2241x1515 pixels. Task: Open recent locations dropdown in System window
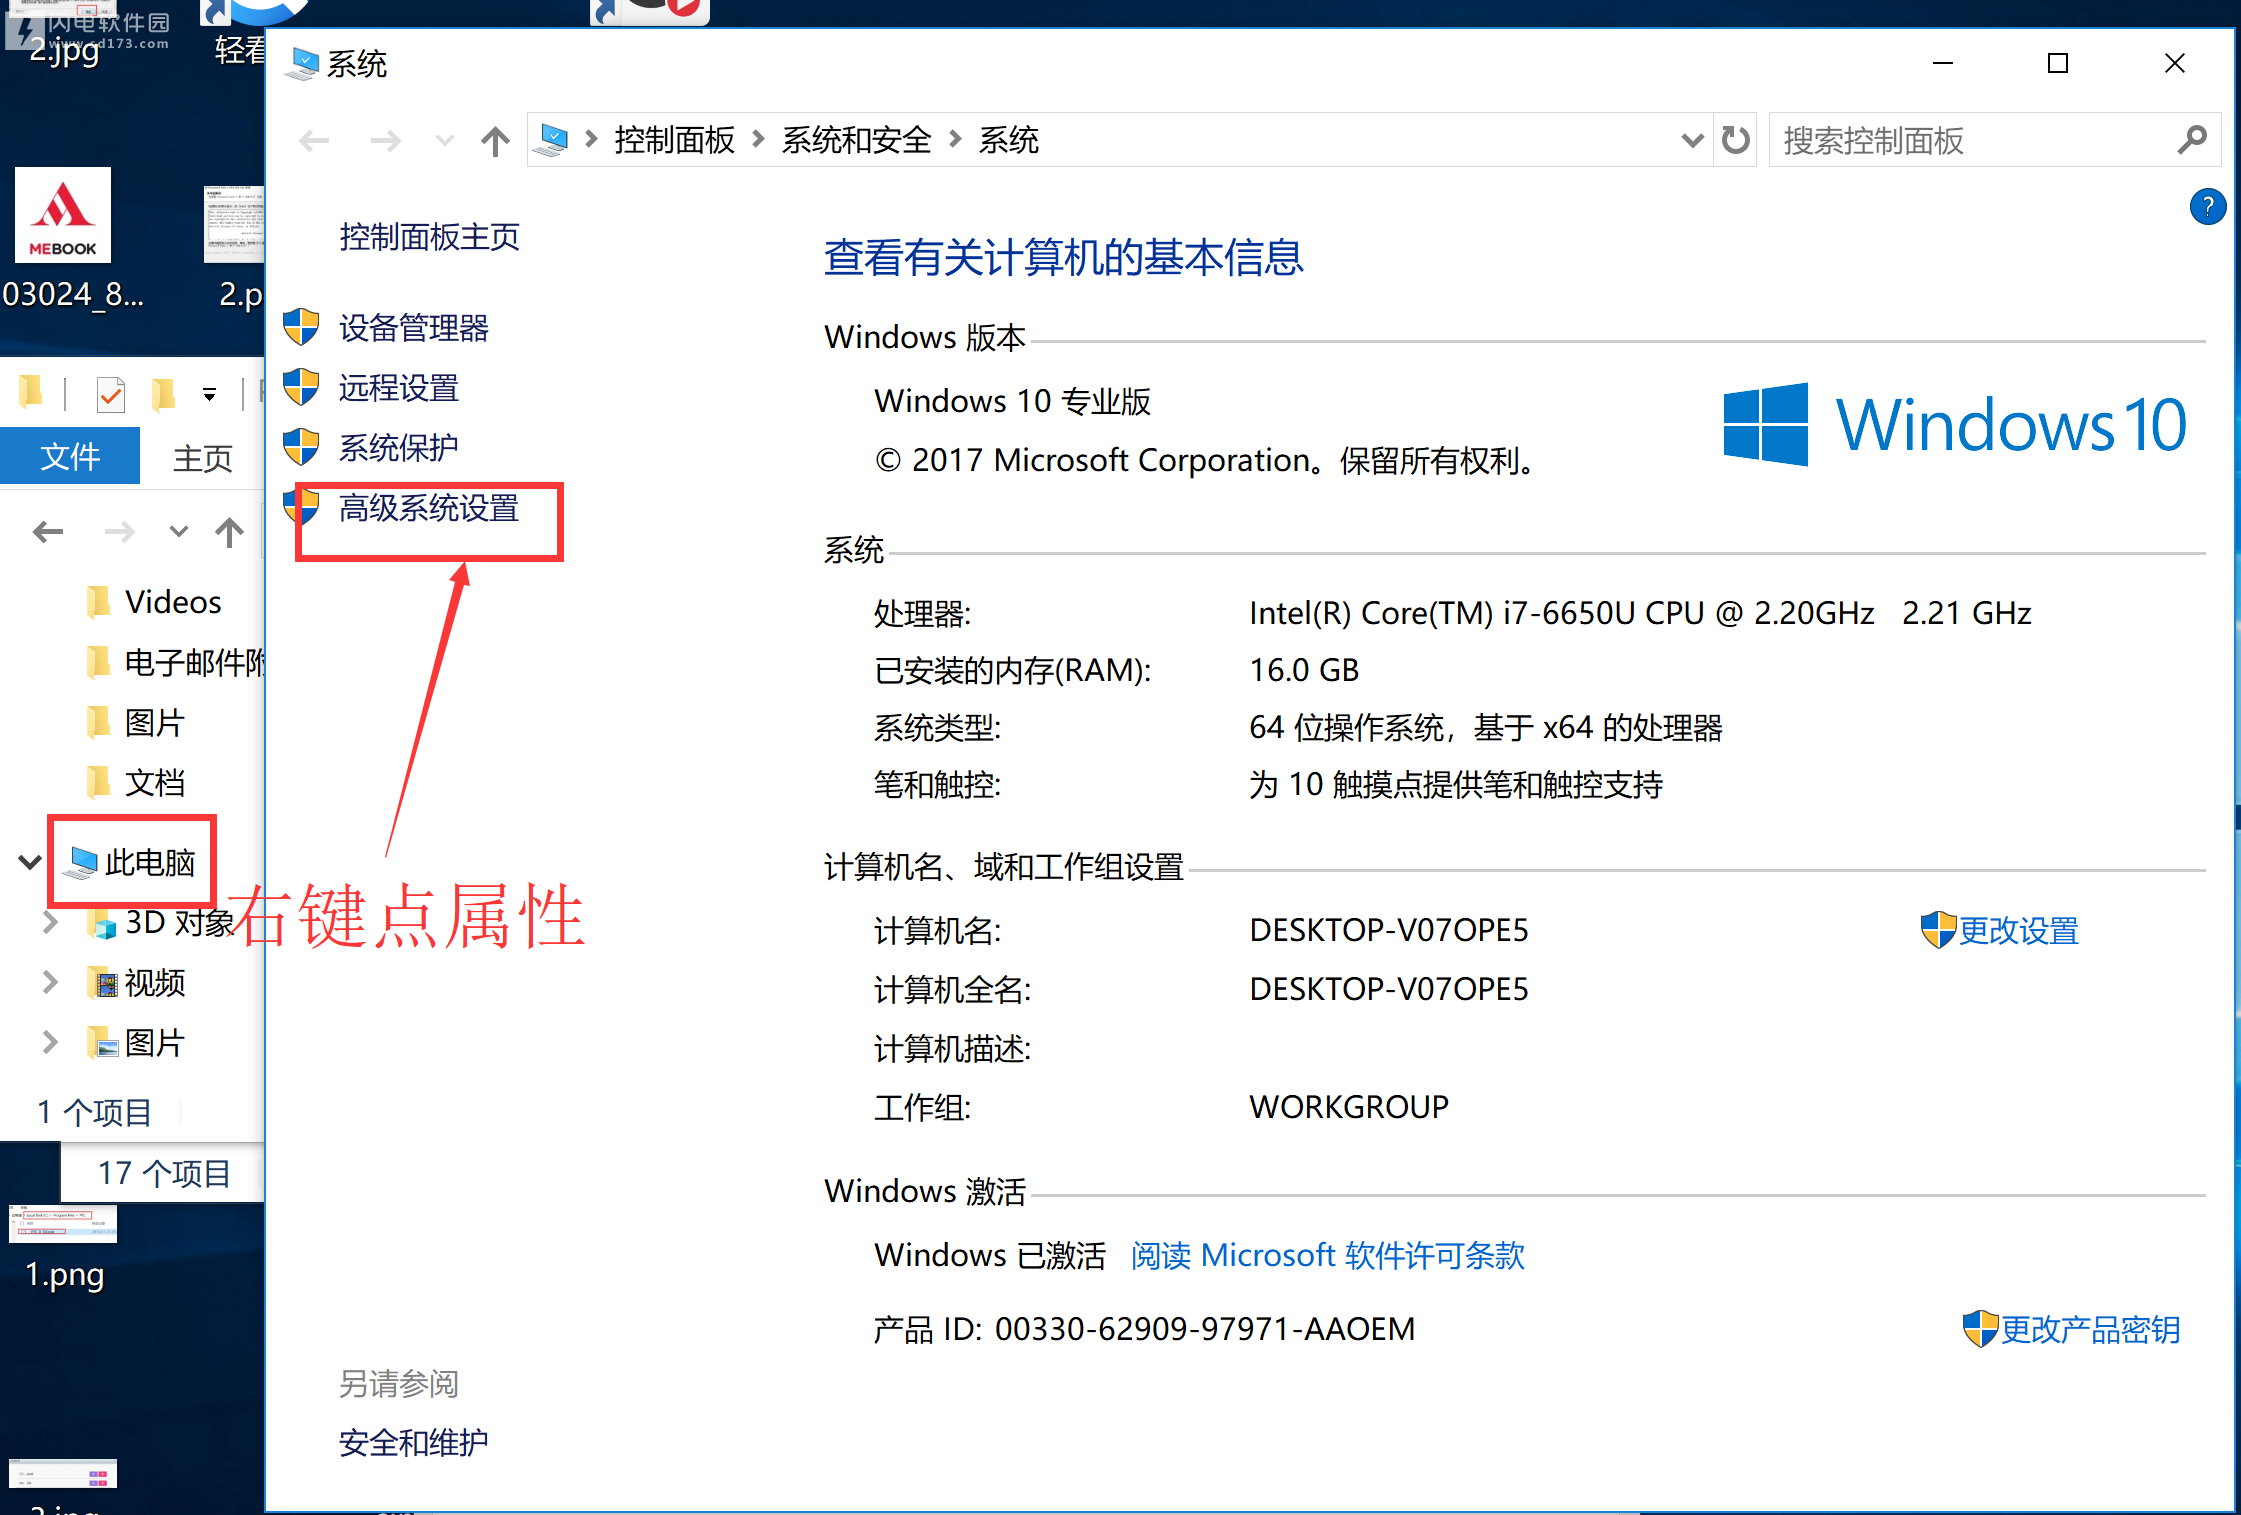pyautogui.click(x=445, y=141)
